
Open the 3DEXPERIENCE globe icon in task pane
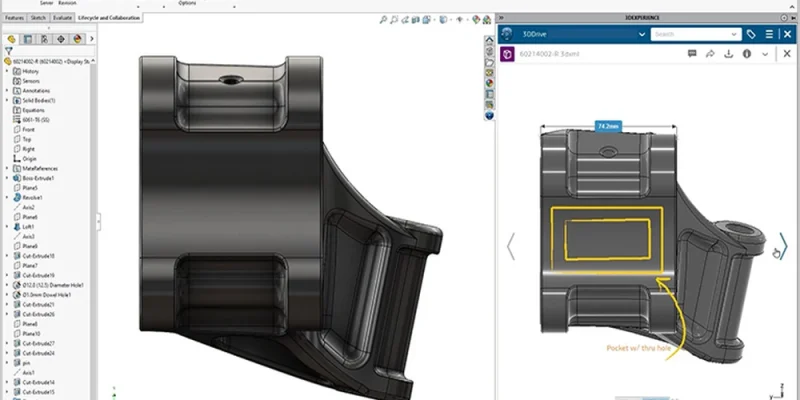click(489, 116)
